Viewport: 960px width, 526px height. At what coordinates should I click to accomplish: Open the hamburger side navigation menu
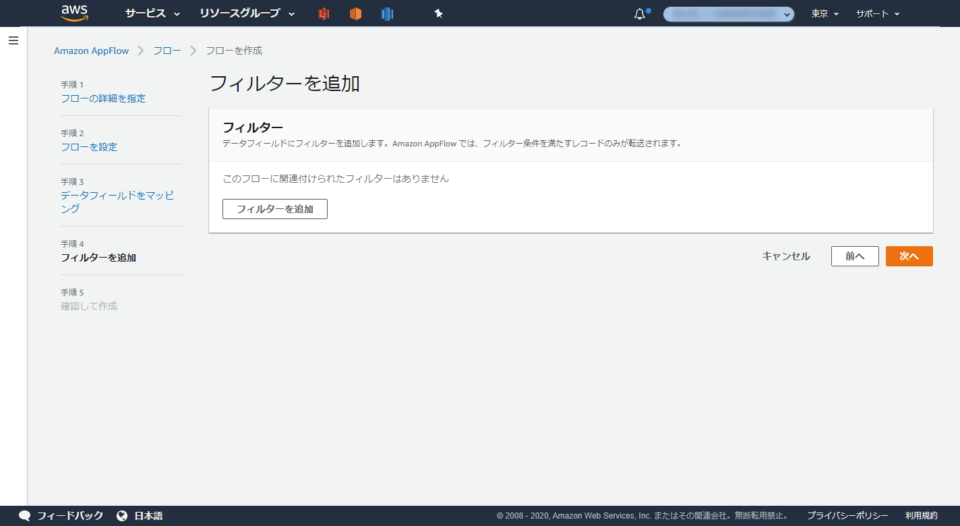tap(13, 40)
